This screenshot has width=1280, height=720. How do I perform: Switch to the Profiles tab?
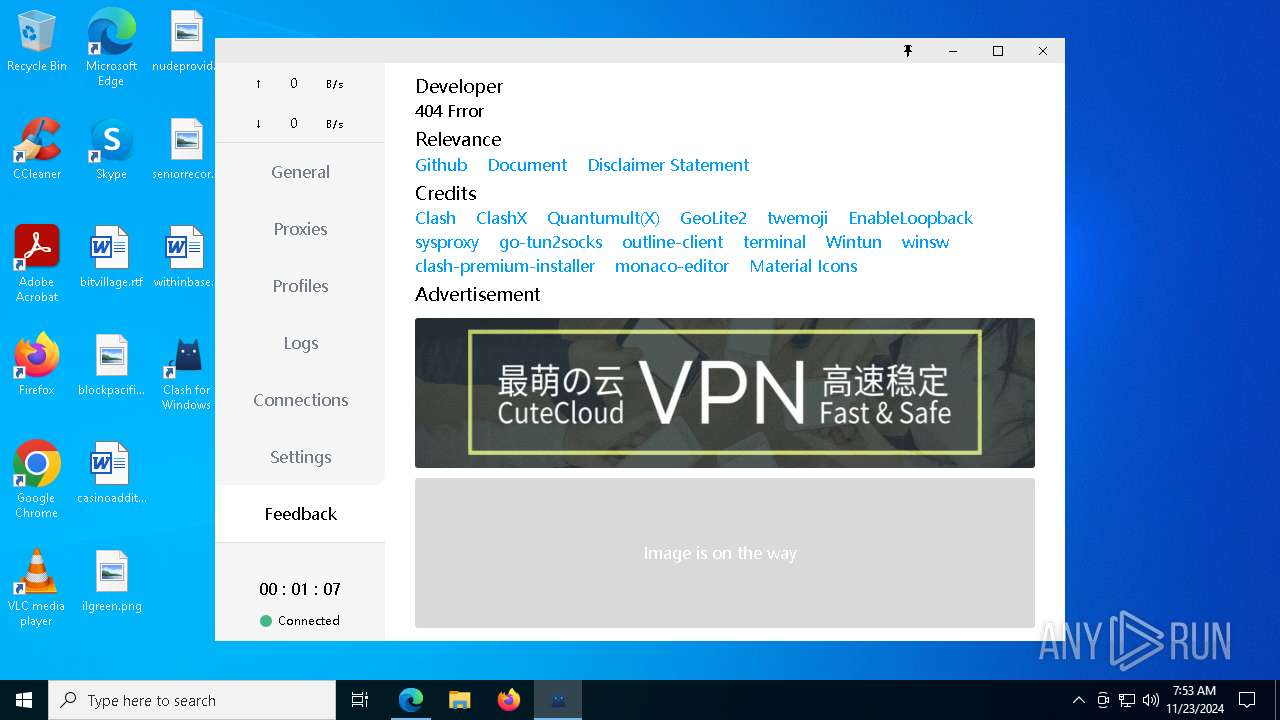click(x=300, y=286)
